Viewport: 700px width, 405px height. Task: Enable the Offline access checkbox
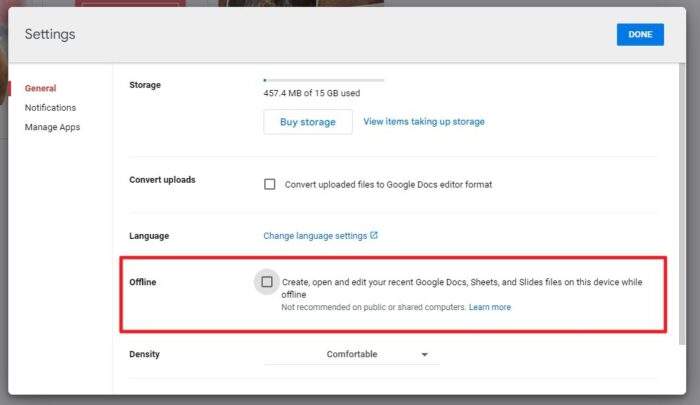click(x=267, y=282)
